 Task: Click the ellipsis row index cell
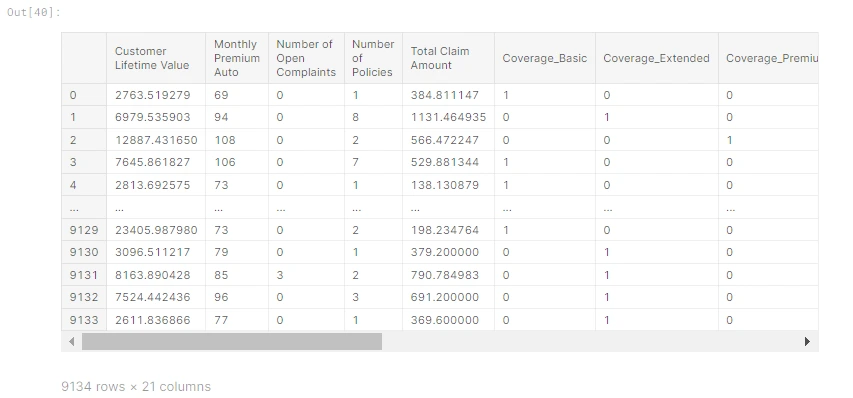(x=73, y=208)
